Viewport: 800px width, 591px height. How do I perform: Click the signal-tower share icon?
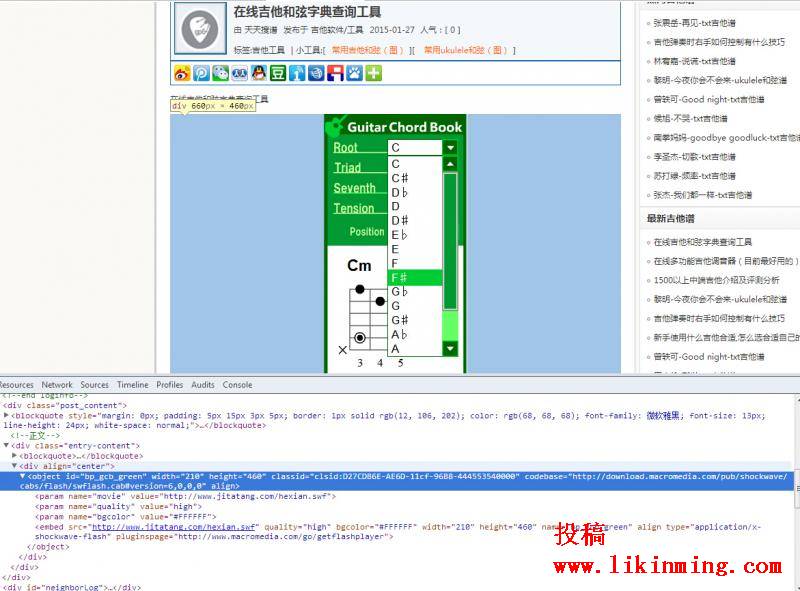coord(298,73)
